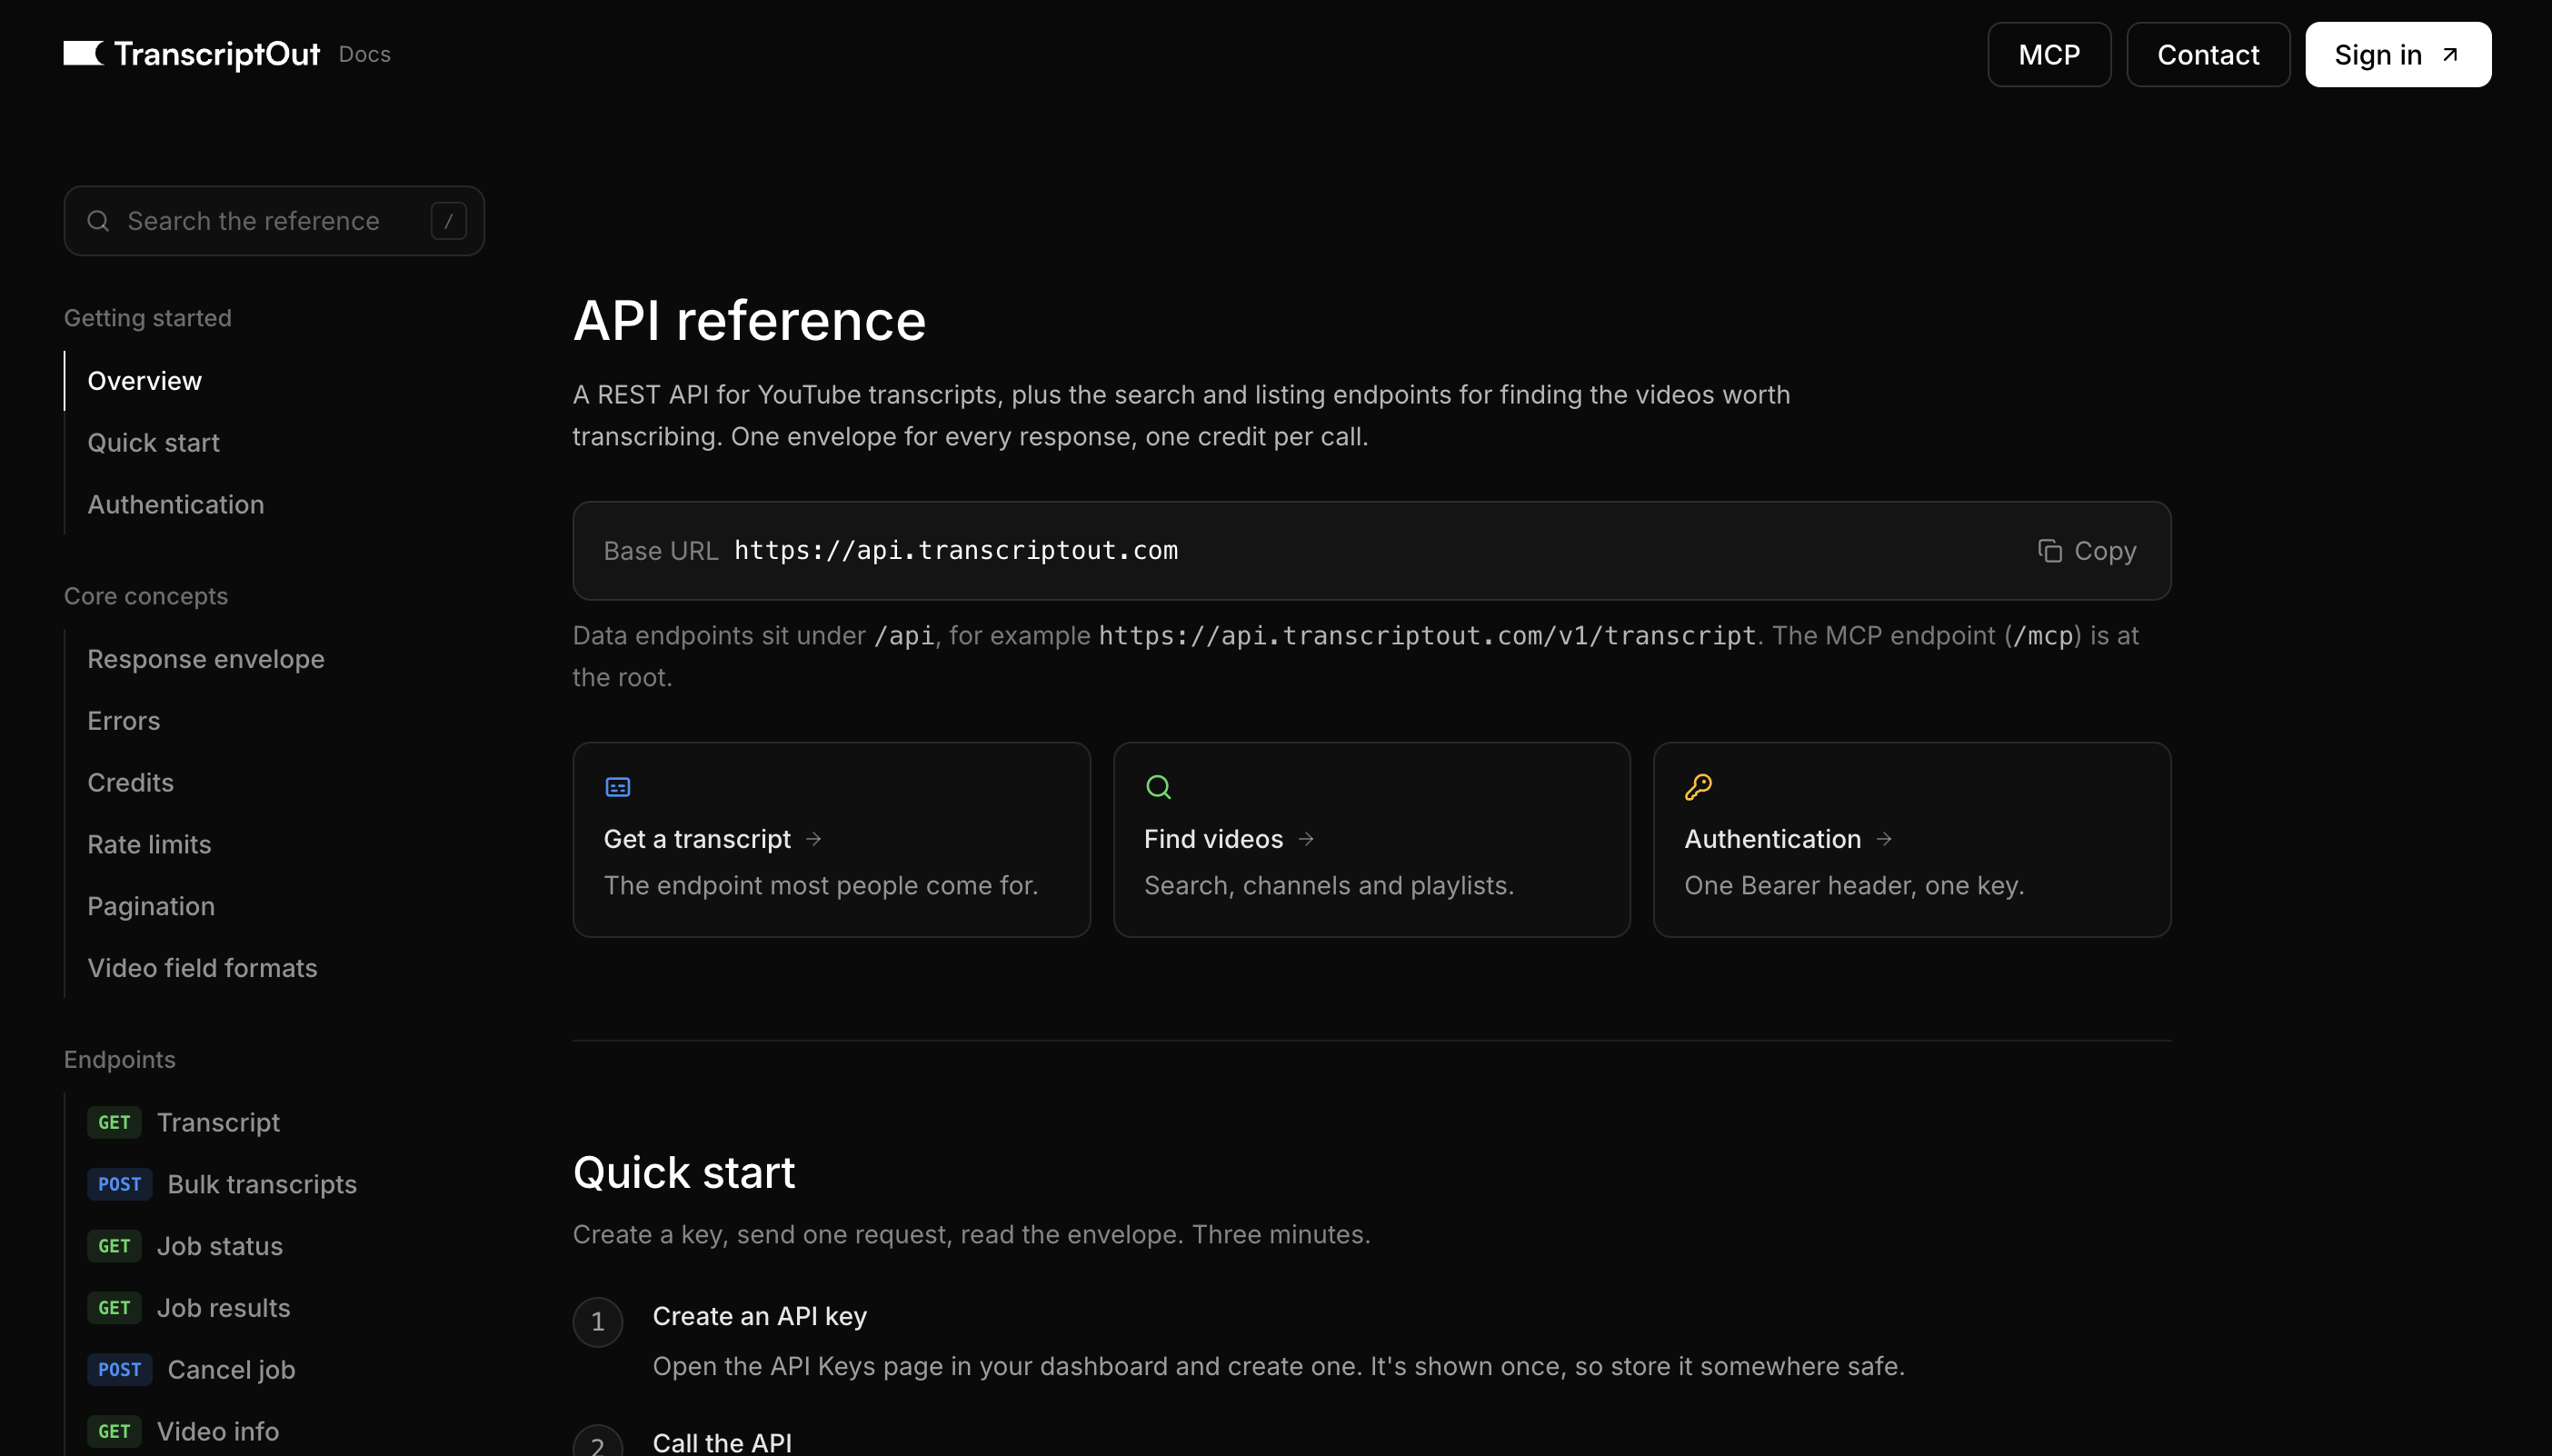Go to Quick start in the sidebar
Image resolution: width=2552 pixels, height=1456 pixels.
(153, 442)
